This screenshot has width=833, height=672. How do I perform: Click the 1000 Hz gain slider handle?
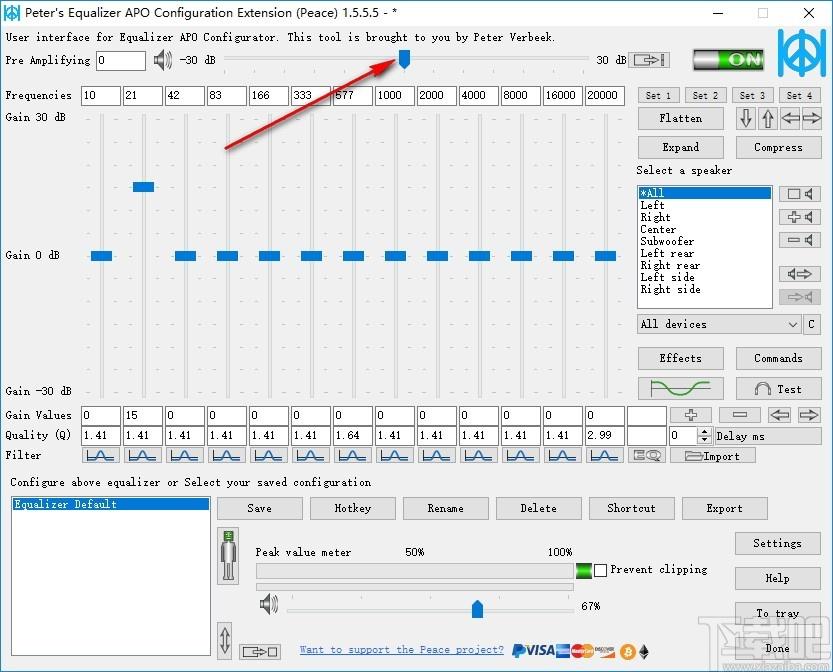point(395,256)
